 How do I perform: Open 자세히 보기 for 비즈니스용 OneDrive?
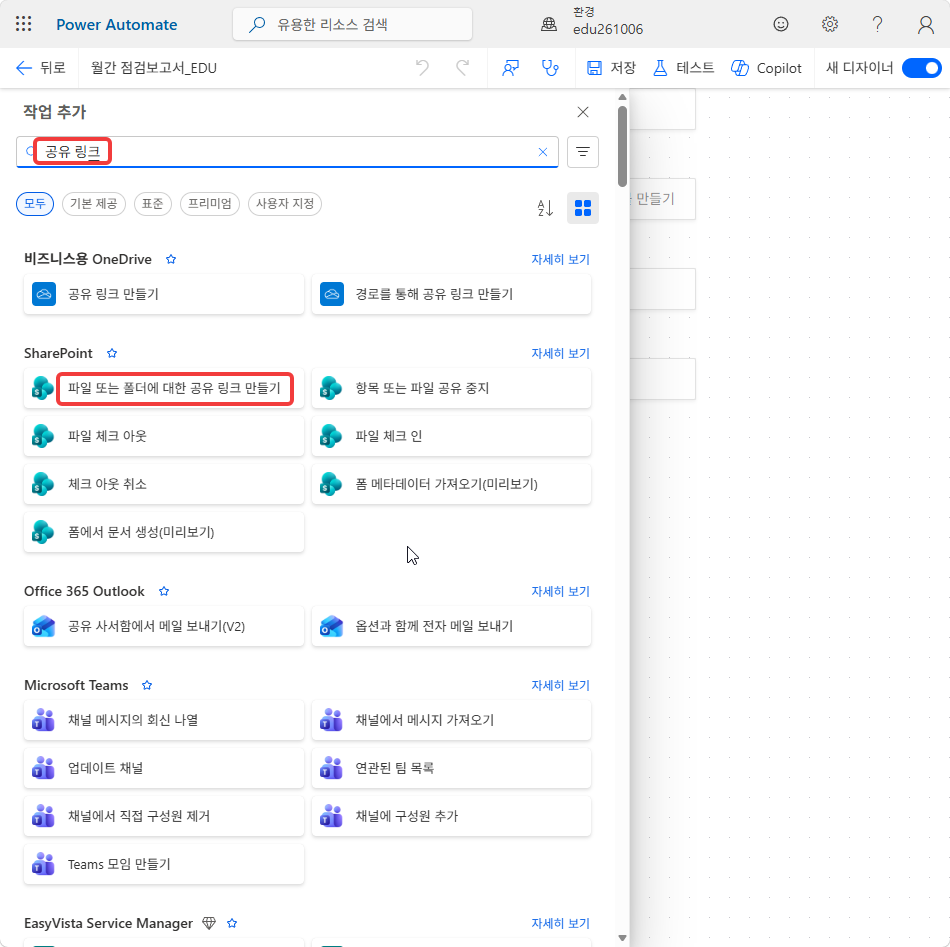pos(560,259)
